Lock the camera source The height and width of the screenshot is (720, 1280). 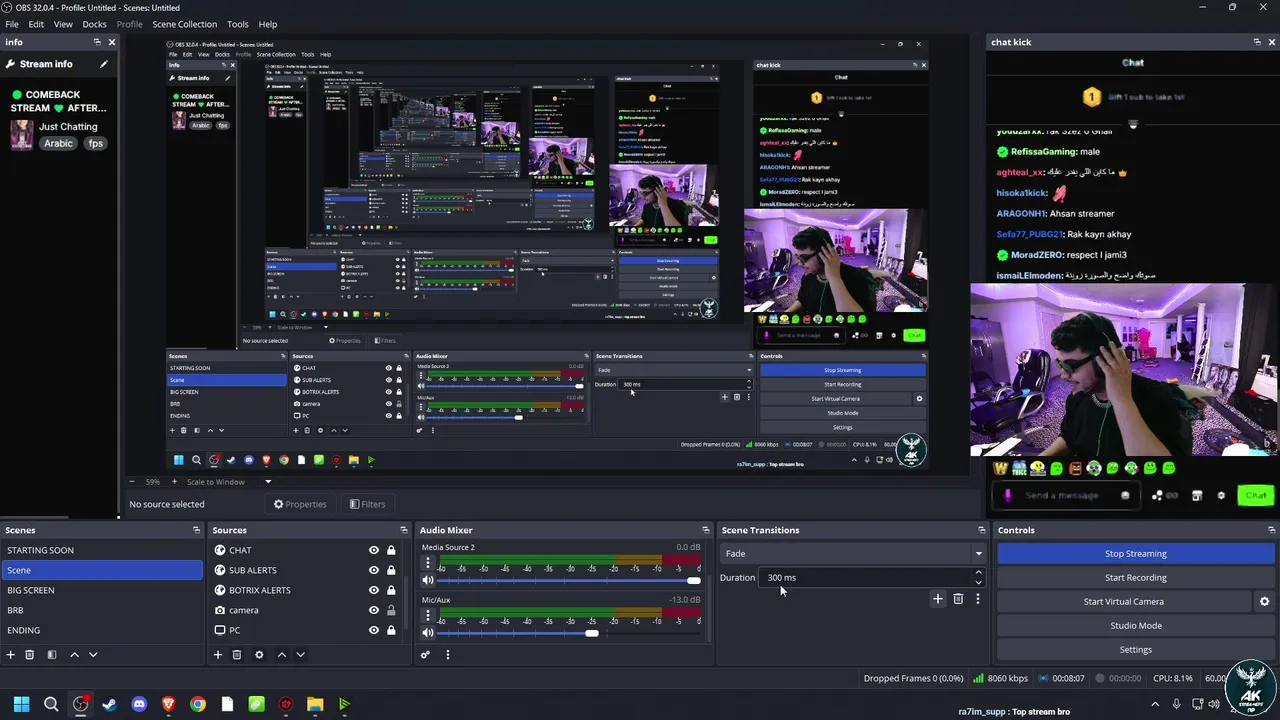pos(391,610)
